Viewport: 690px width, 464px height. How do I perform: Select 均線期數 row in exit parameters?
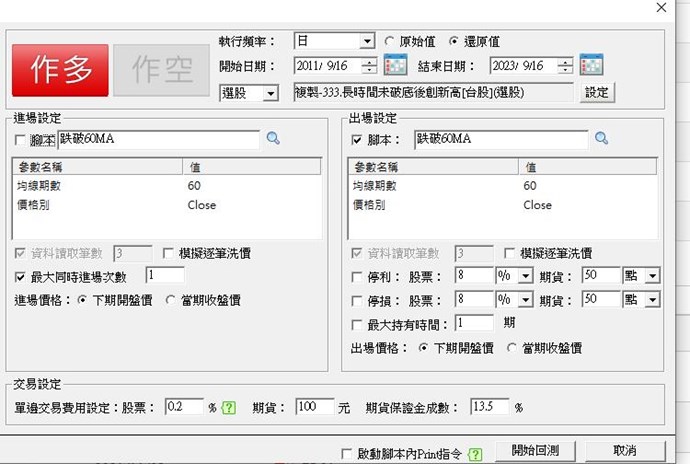(x=503, y=186)
